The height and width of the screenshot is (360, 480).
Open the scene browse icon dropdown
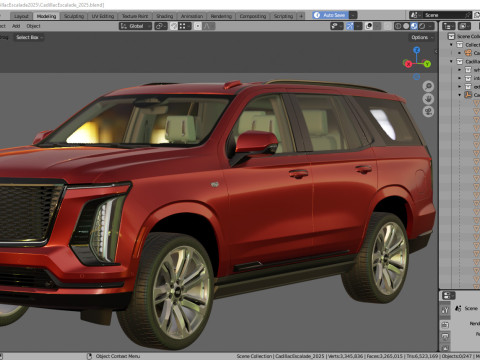click(415, 15)
